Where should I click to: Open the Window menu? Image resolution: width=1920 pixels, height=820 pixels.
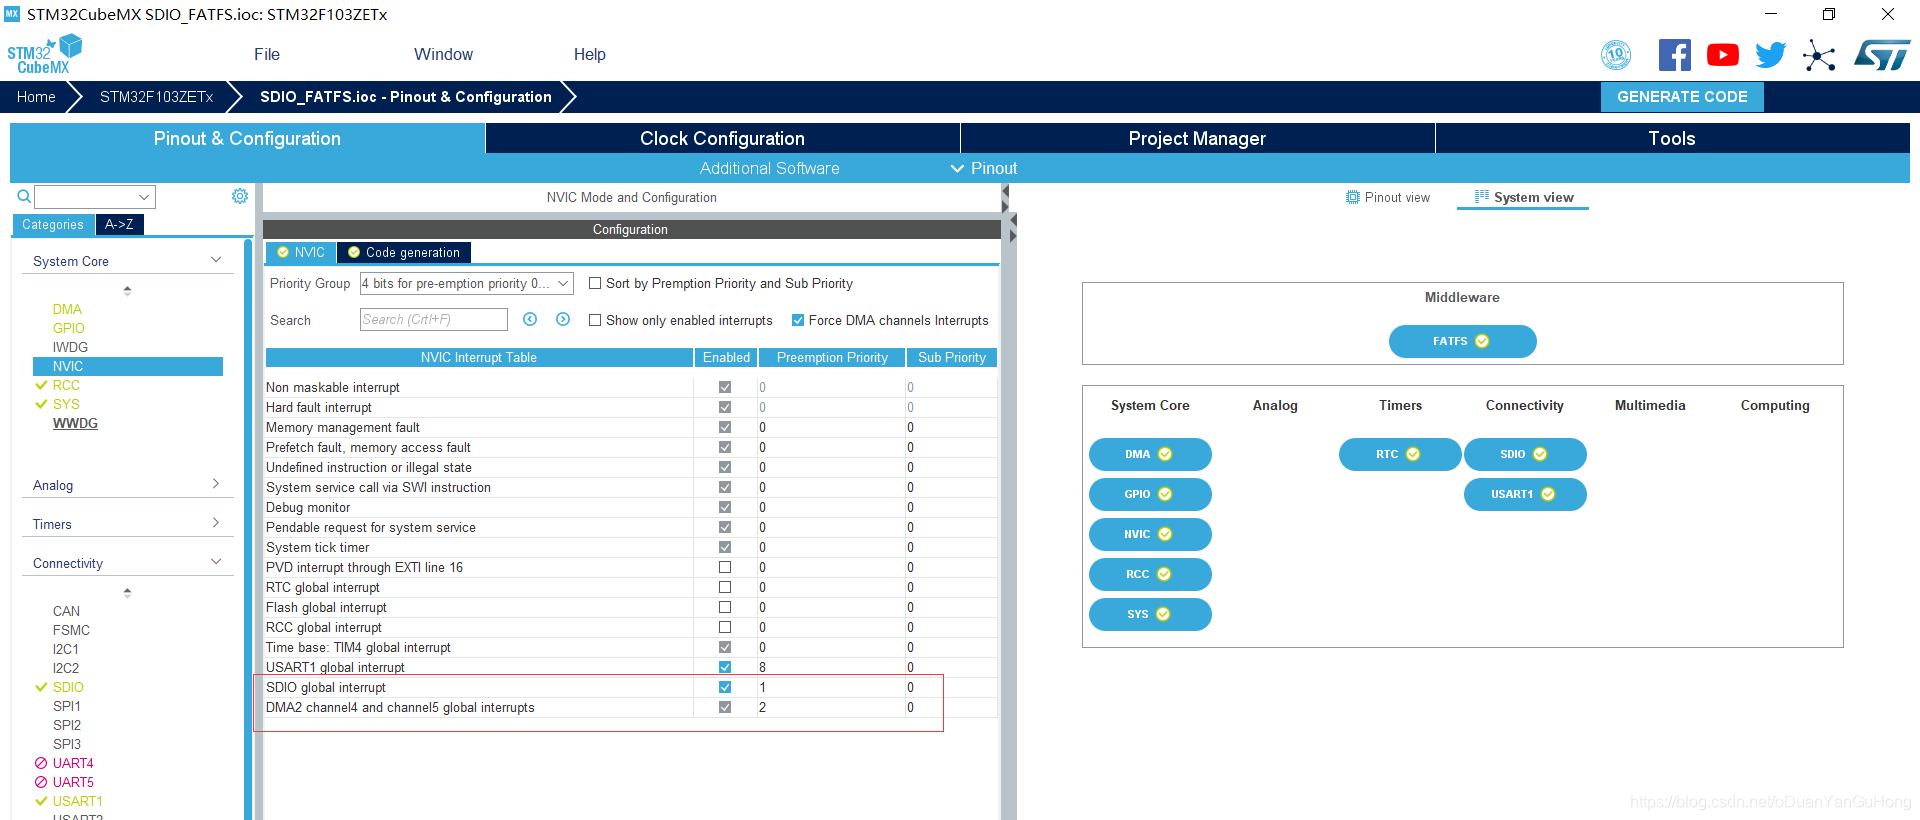[443, 54]
